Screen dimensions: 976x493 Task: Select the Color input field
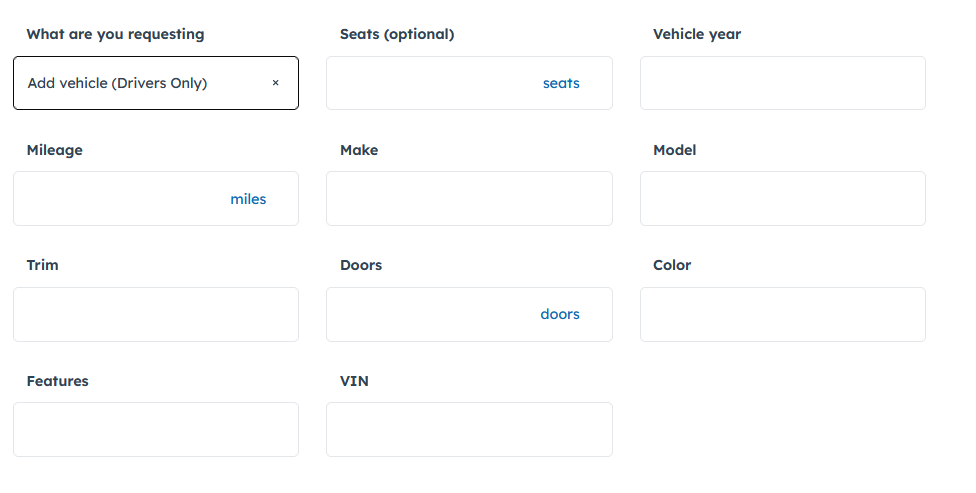point(782,314)
